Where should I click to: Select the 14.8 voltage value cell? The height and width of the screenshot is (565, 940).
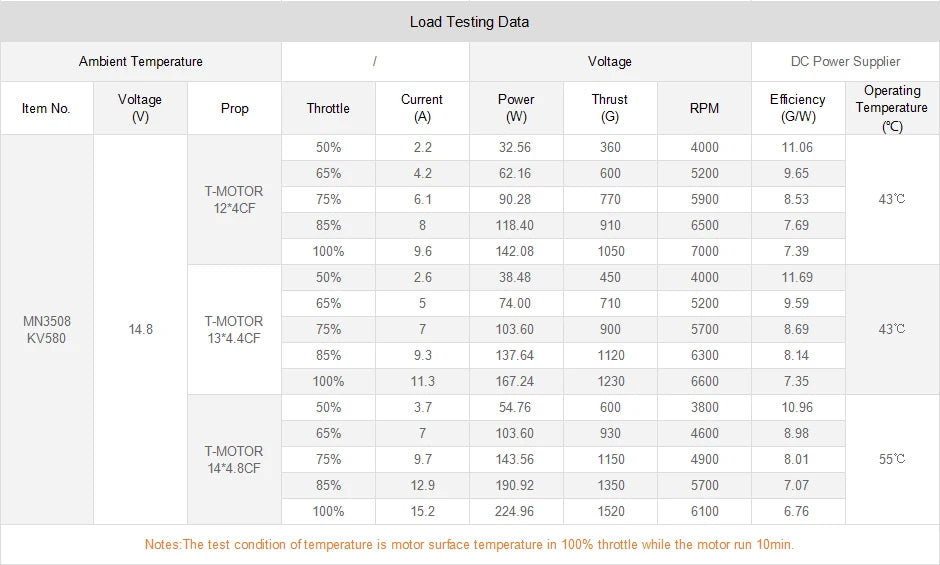pyautogui.click(x=141, y=329)
